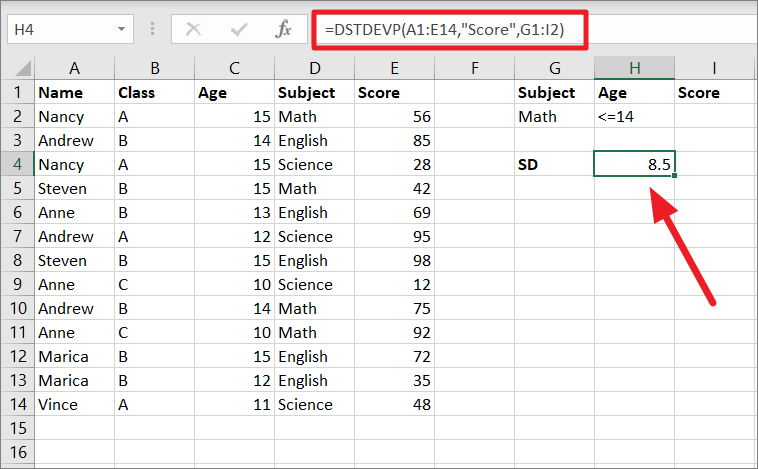Click in the formula bar DSTDEVP text
Image resolution: width=758 pixels, height=469 pixels.
click(x=444, y=29)
